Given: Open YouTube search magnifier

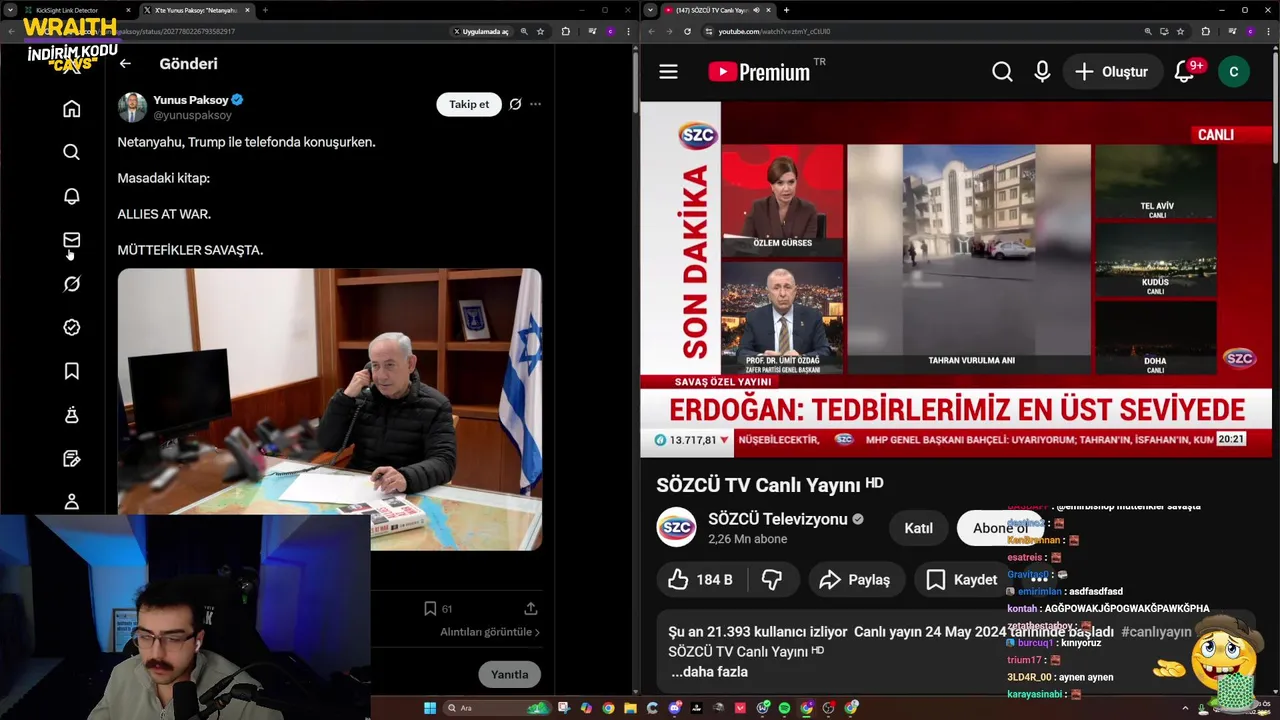Looking at the screenshot, I should point(1002,71).
